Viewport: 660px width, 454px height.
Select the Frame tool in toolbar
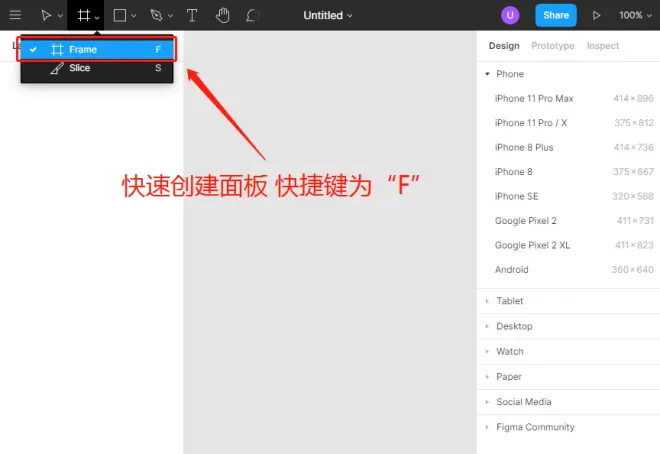(83, 16)
